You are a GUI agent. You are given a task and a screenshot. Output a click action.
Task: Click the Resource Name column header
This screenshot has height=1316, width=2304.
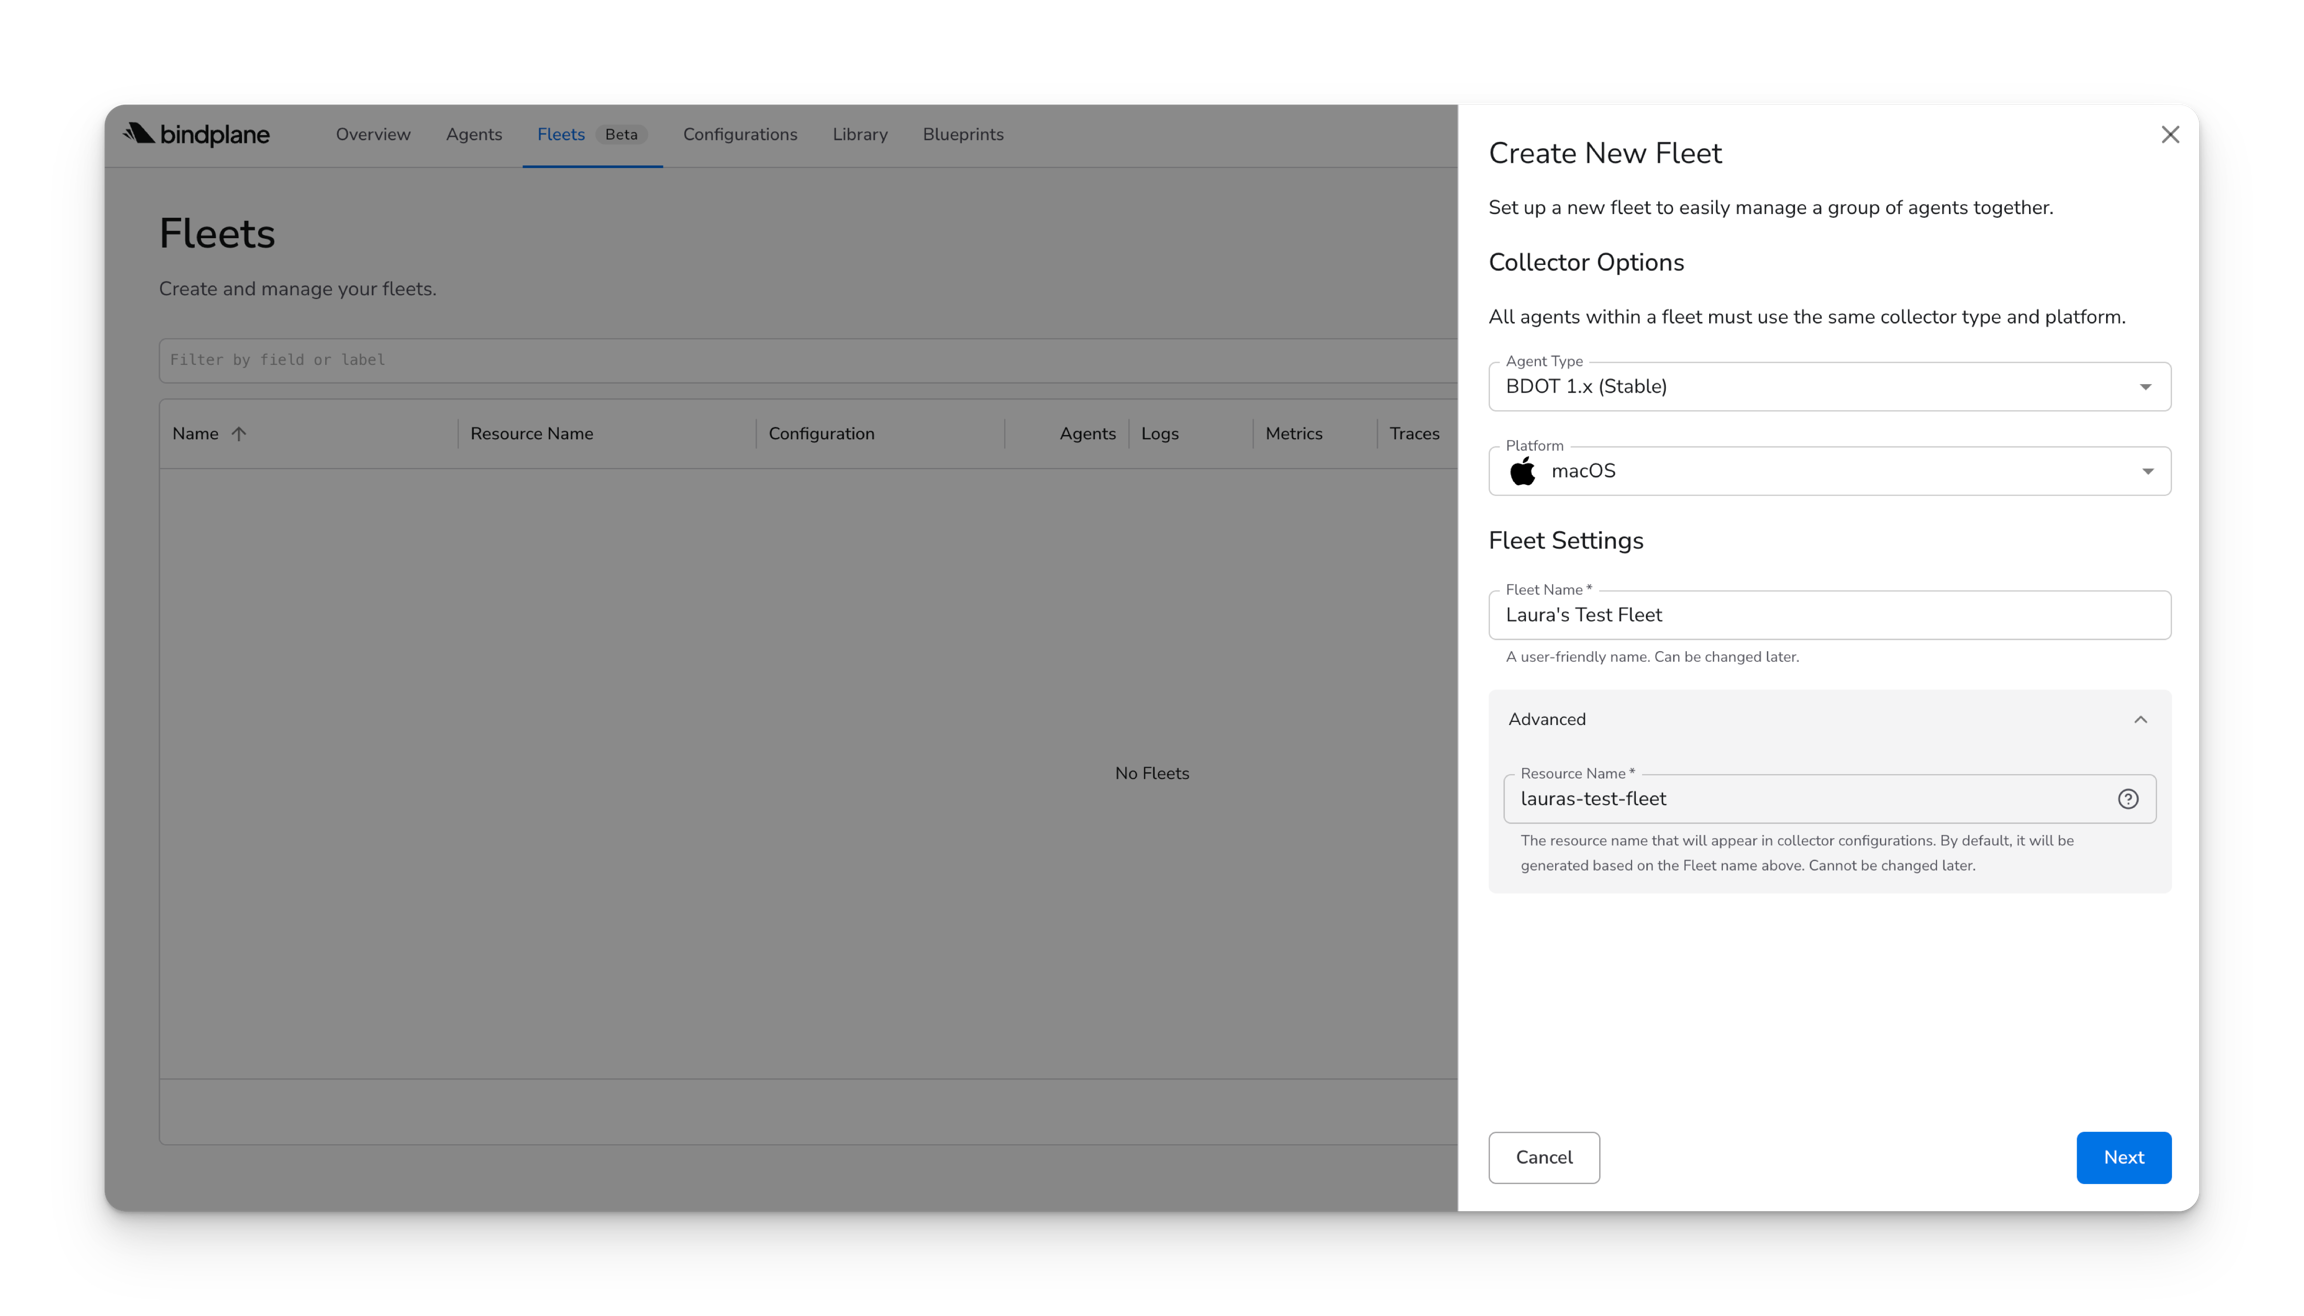pyautogui.click(x=532, y=434)
